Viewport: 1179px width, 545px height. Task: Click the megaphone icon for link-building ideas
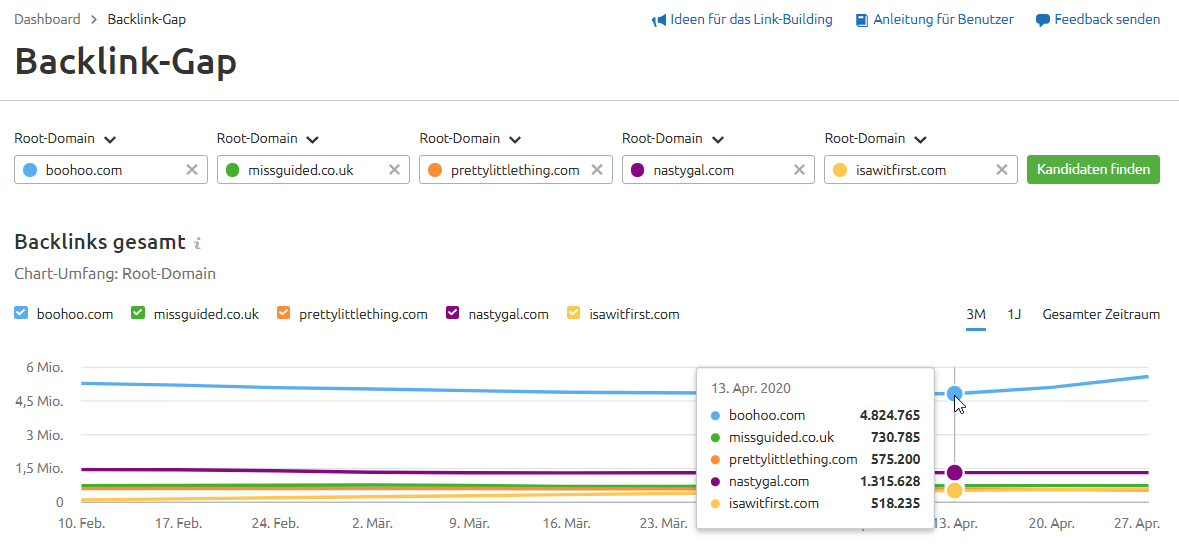[659, 20]
